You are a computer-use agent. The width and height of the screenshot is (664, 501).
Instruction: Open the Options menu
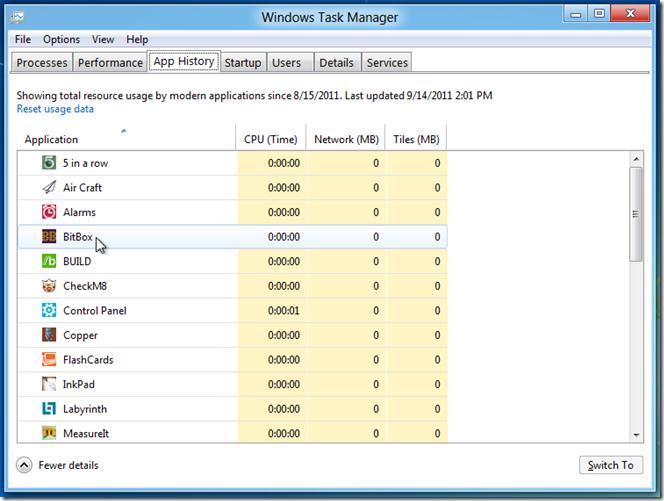tap(61, 40)
